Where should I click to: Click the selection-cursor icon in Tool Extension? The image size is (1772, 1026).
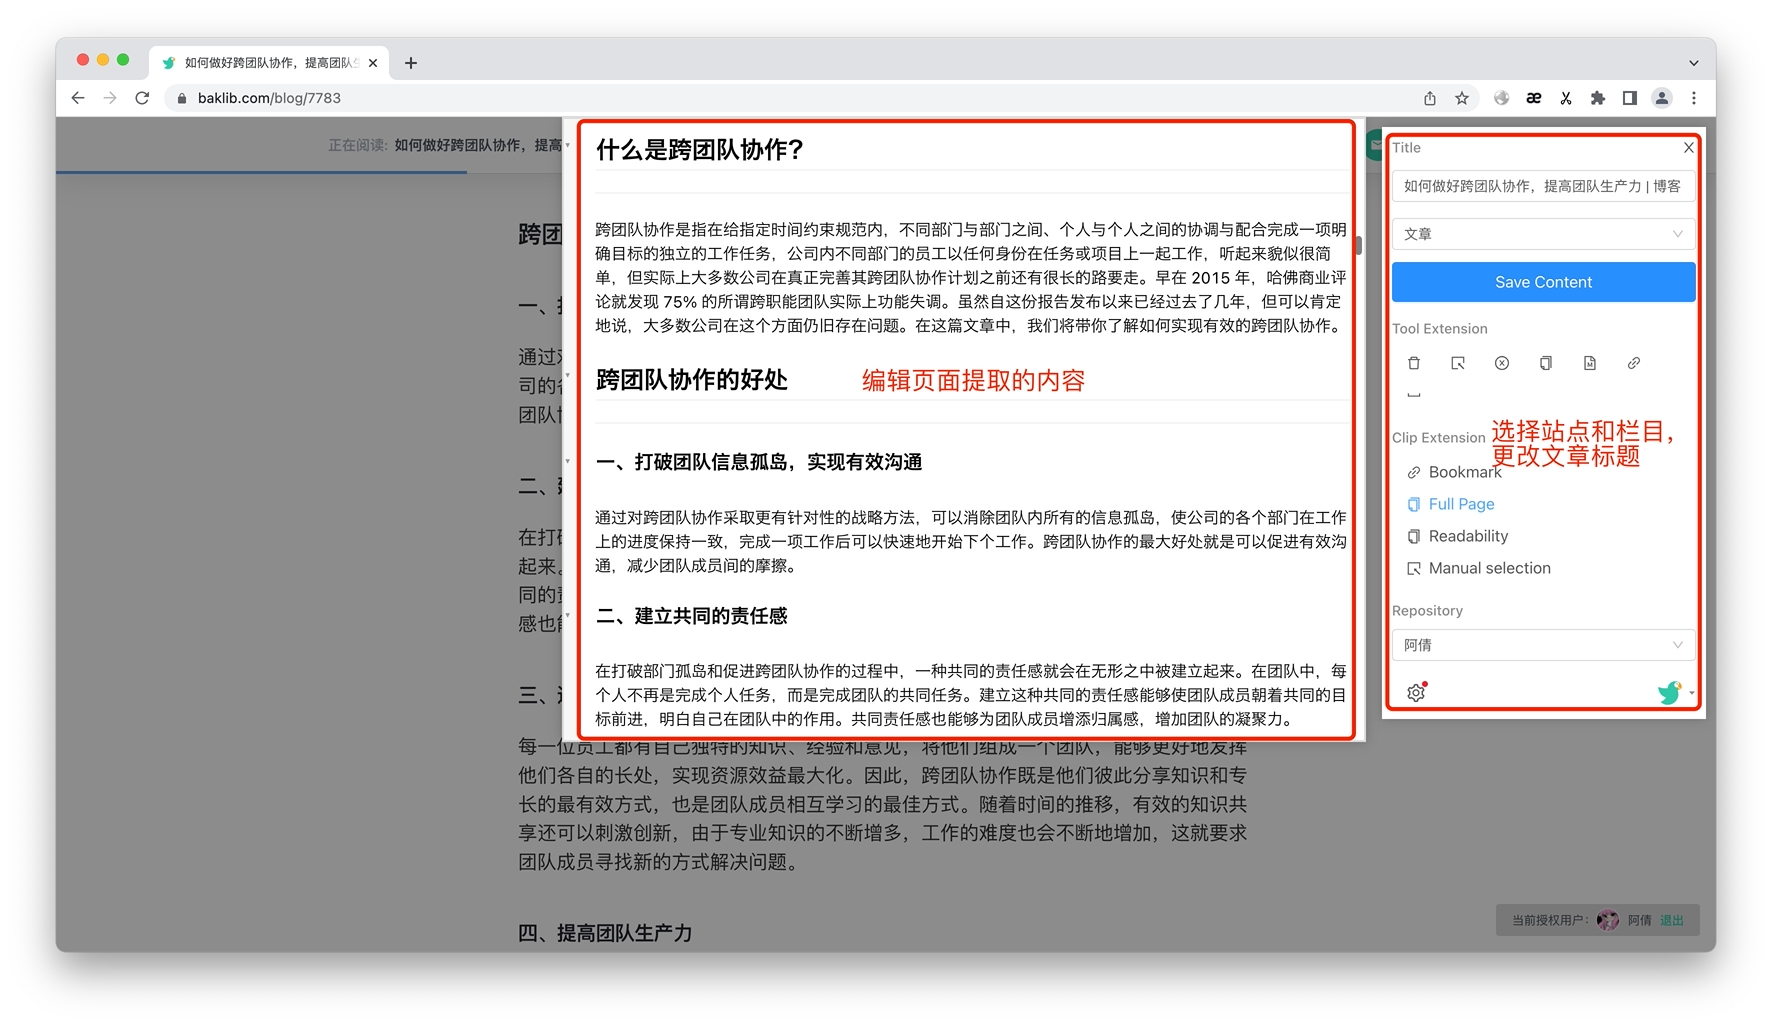(x=1457, y=363)
